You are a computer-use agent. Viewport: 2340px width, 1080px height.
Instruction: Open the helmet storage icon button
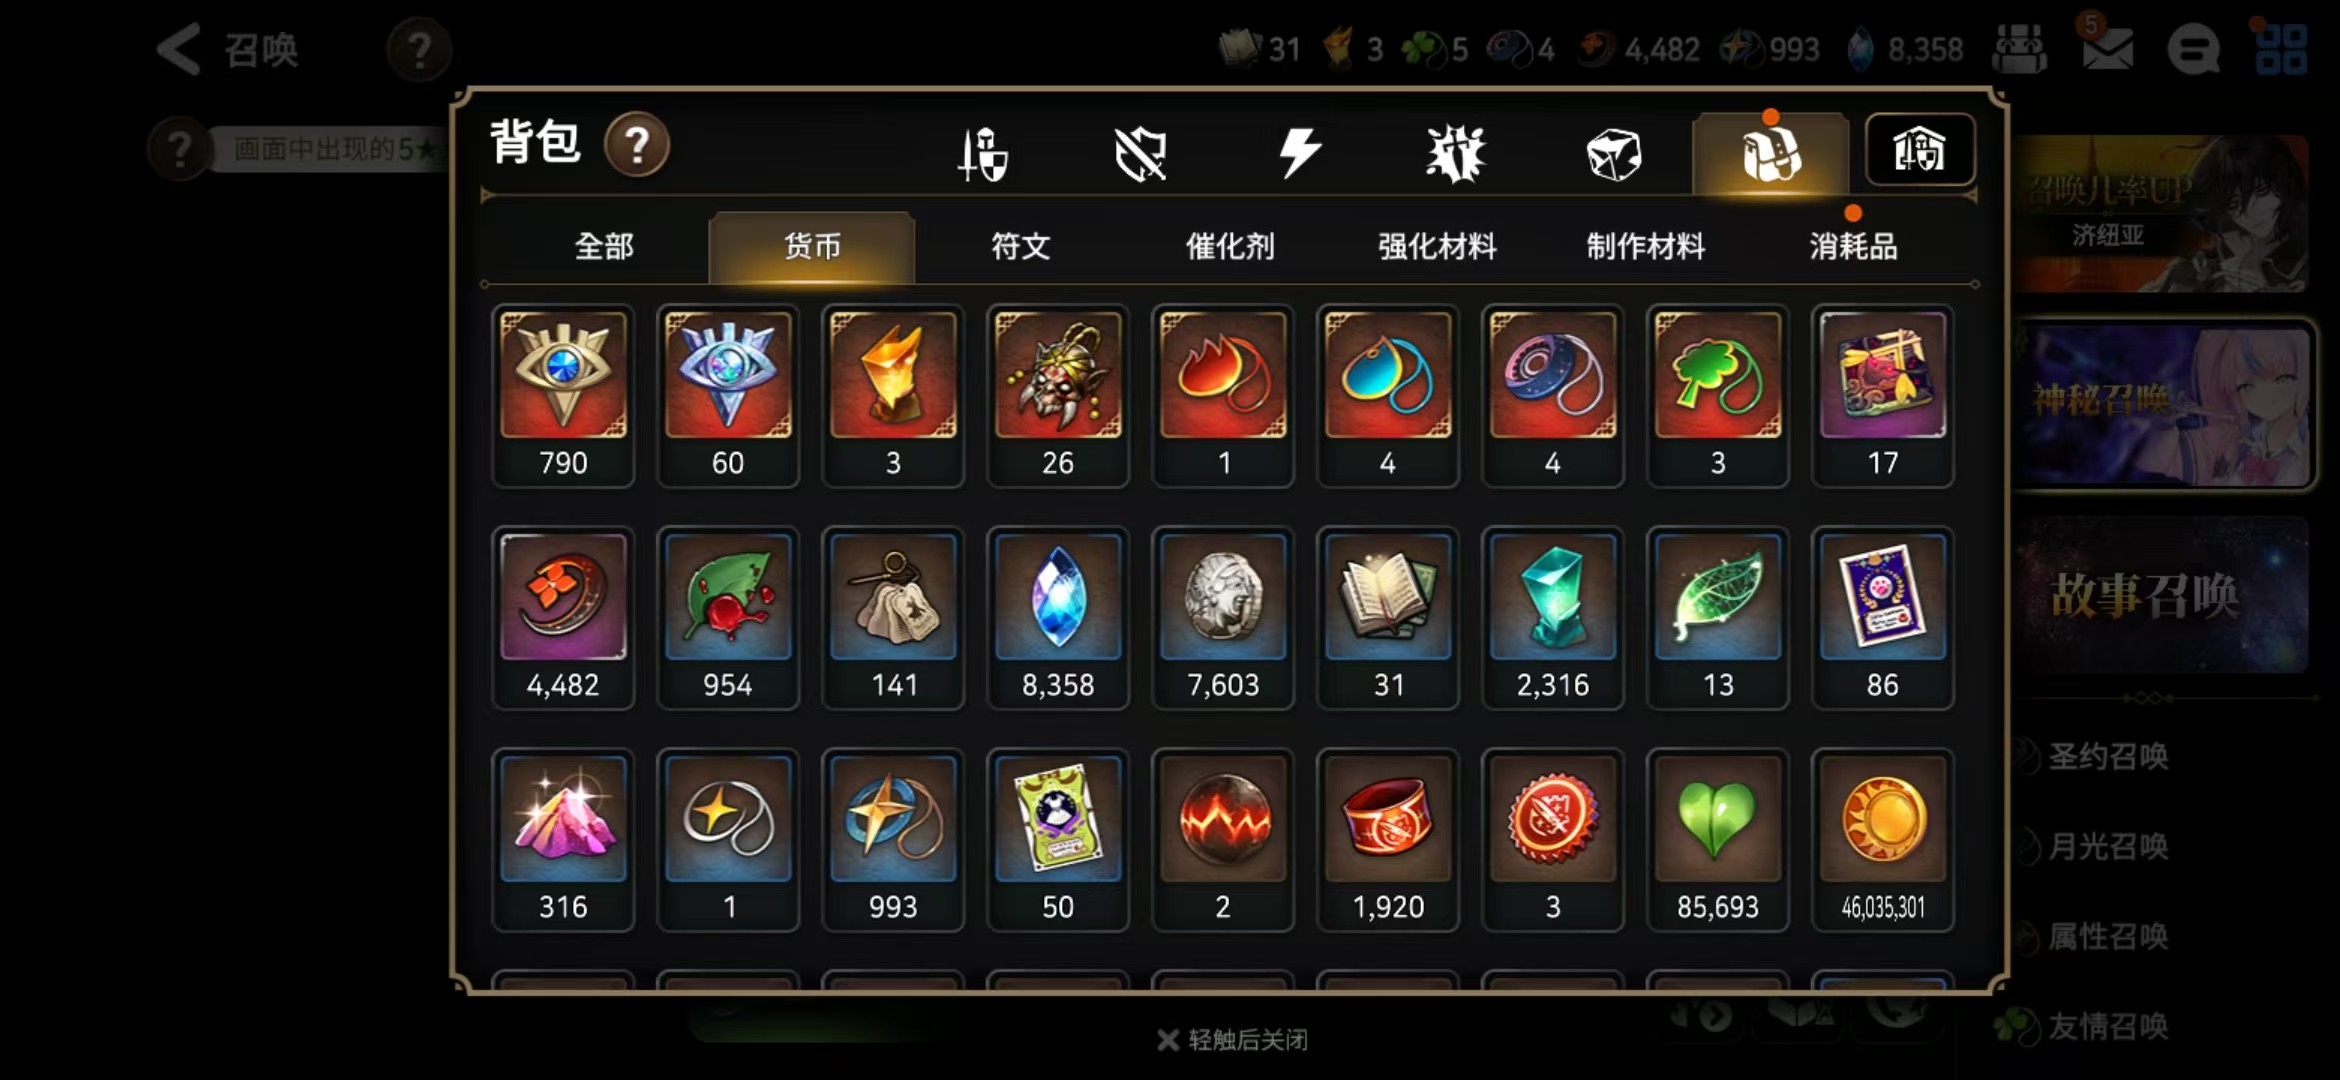tap(1920, 150)
